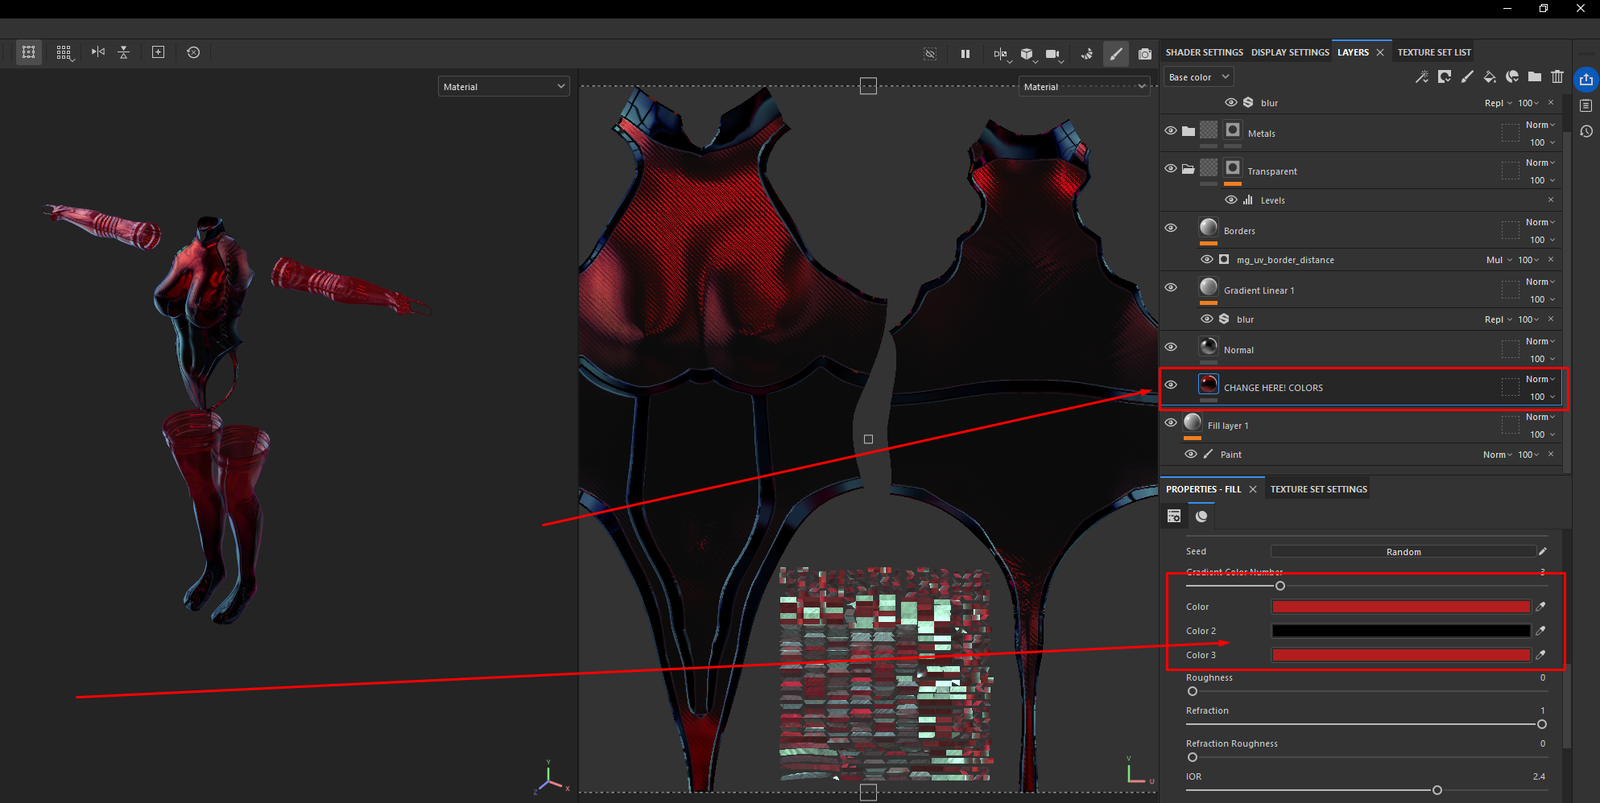Click the Random seed button
The image size is (1600, 803).
click(x=1403, y=552)
